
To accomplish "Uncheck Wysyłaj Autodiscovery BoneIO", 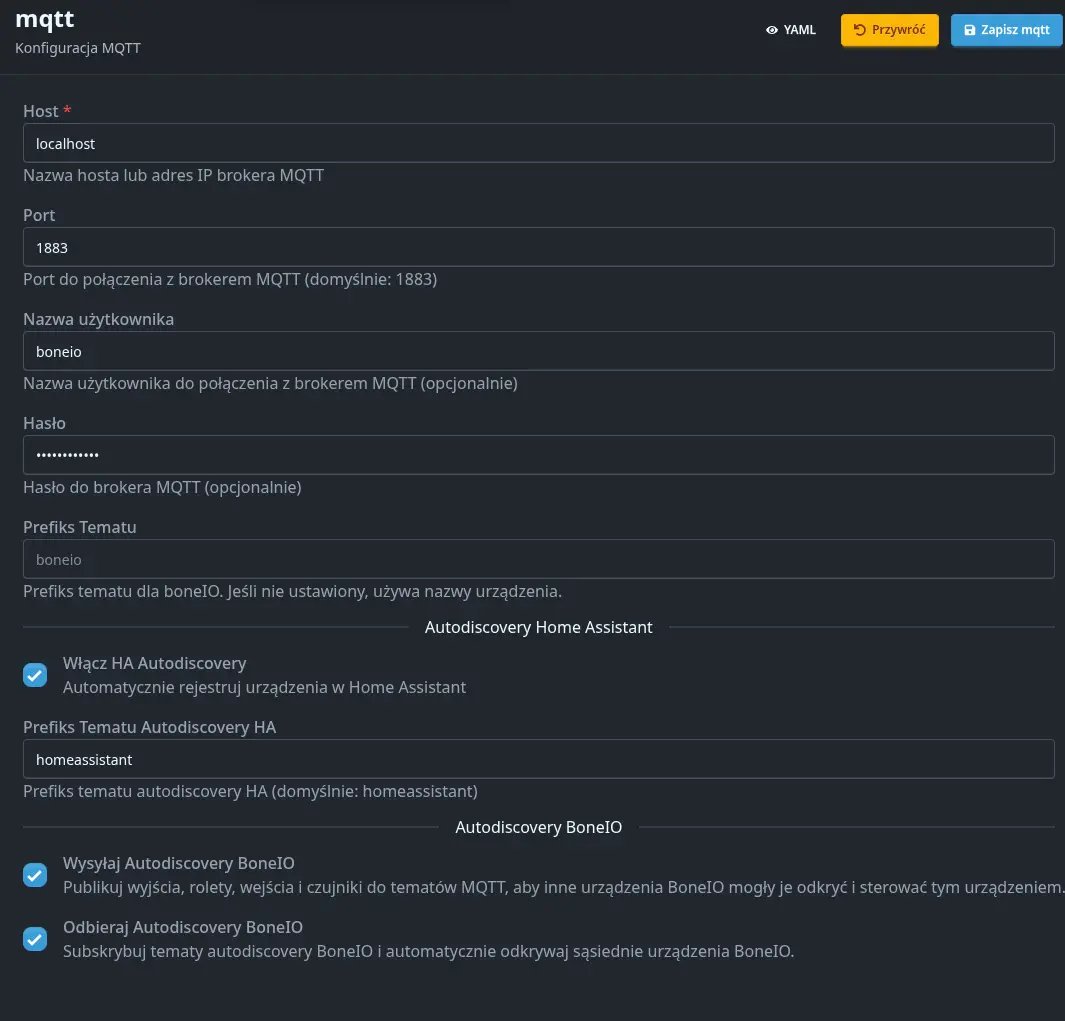I will point(35,875).
